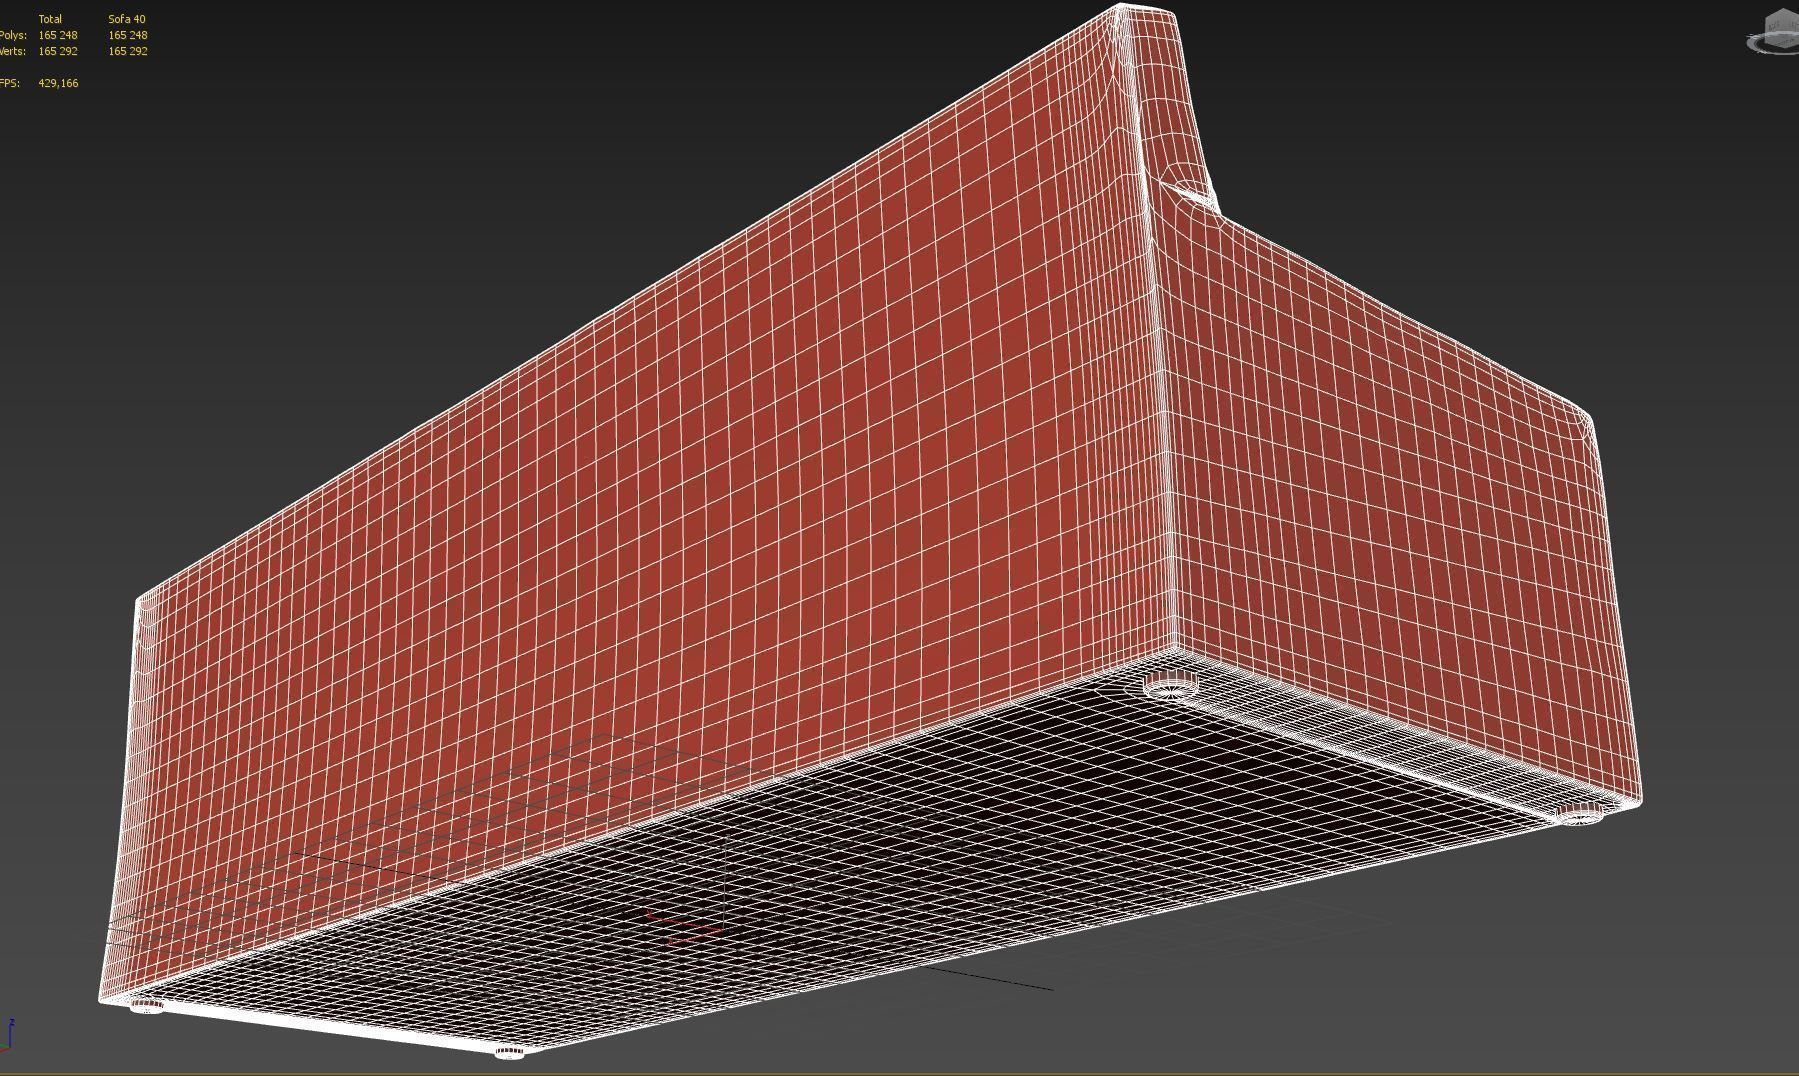Click Sofa 40 column polys value 165 248

coord(128,35)
